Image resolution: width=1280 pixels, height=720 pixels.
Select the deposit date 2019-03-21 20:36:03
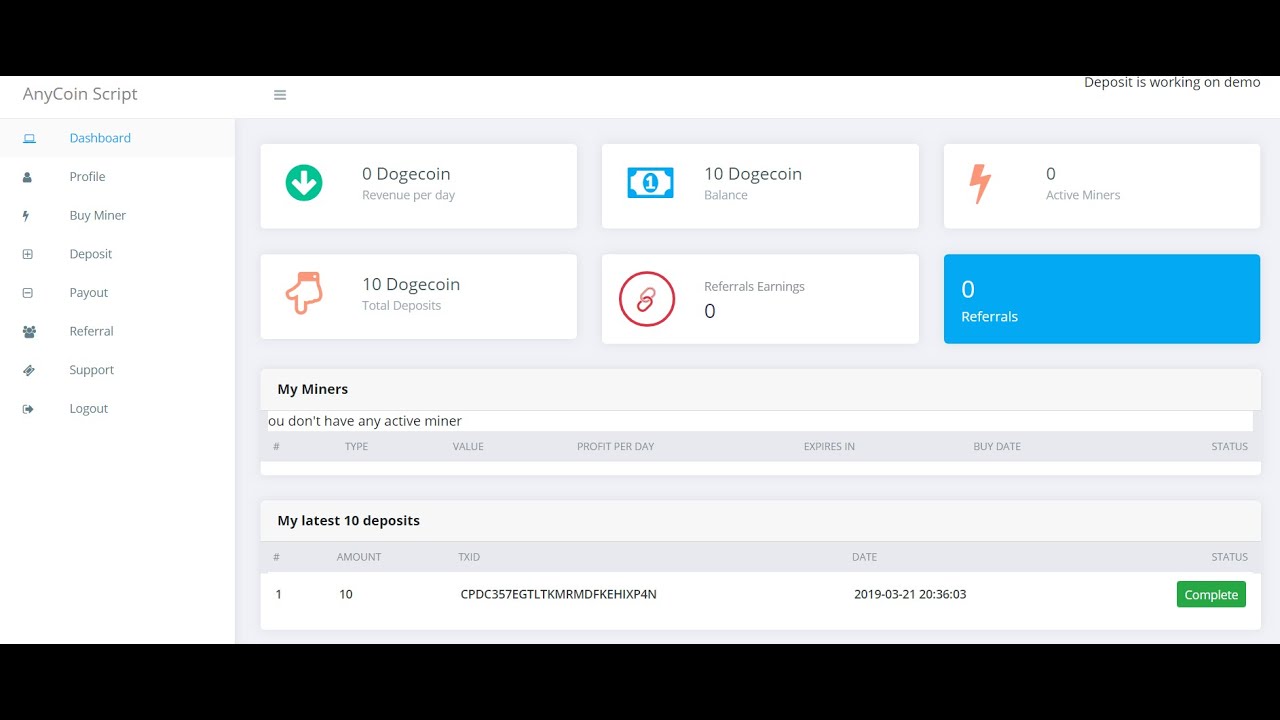point(910,594)
